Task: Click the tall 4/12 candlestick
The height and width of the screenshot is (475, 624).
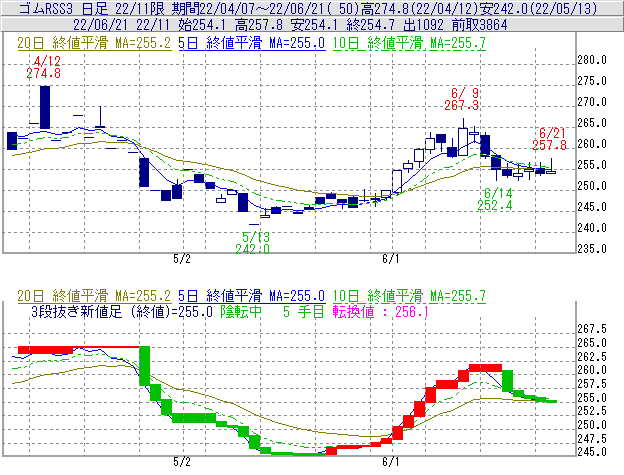Action: pyautogui.click(x=45, y=107)
